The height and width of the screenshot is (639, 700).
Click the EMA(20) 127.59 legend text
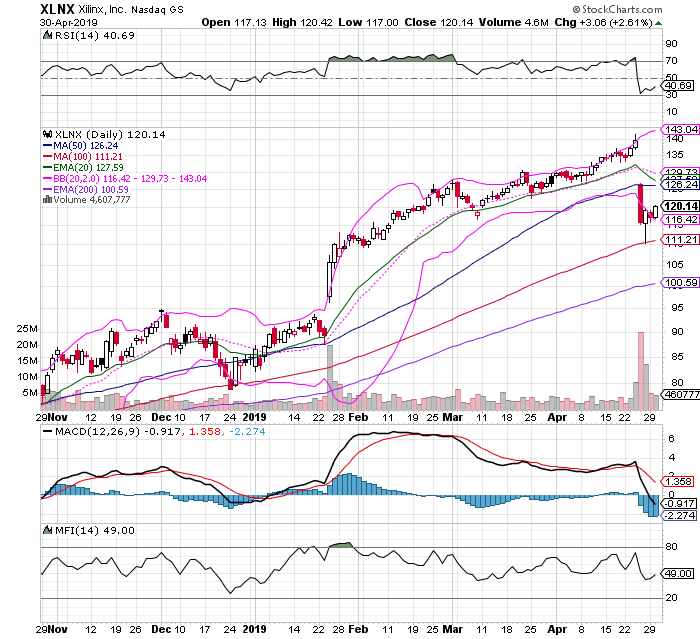tap(88, 167)
